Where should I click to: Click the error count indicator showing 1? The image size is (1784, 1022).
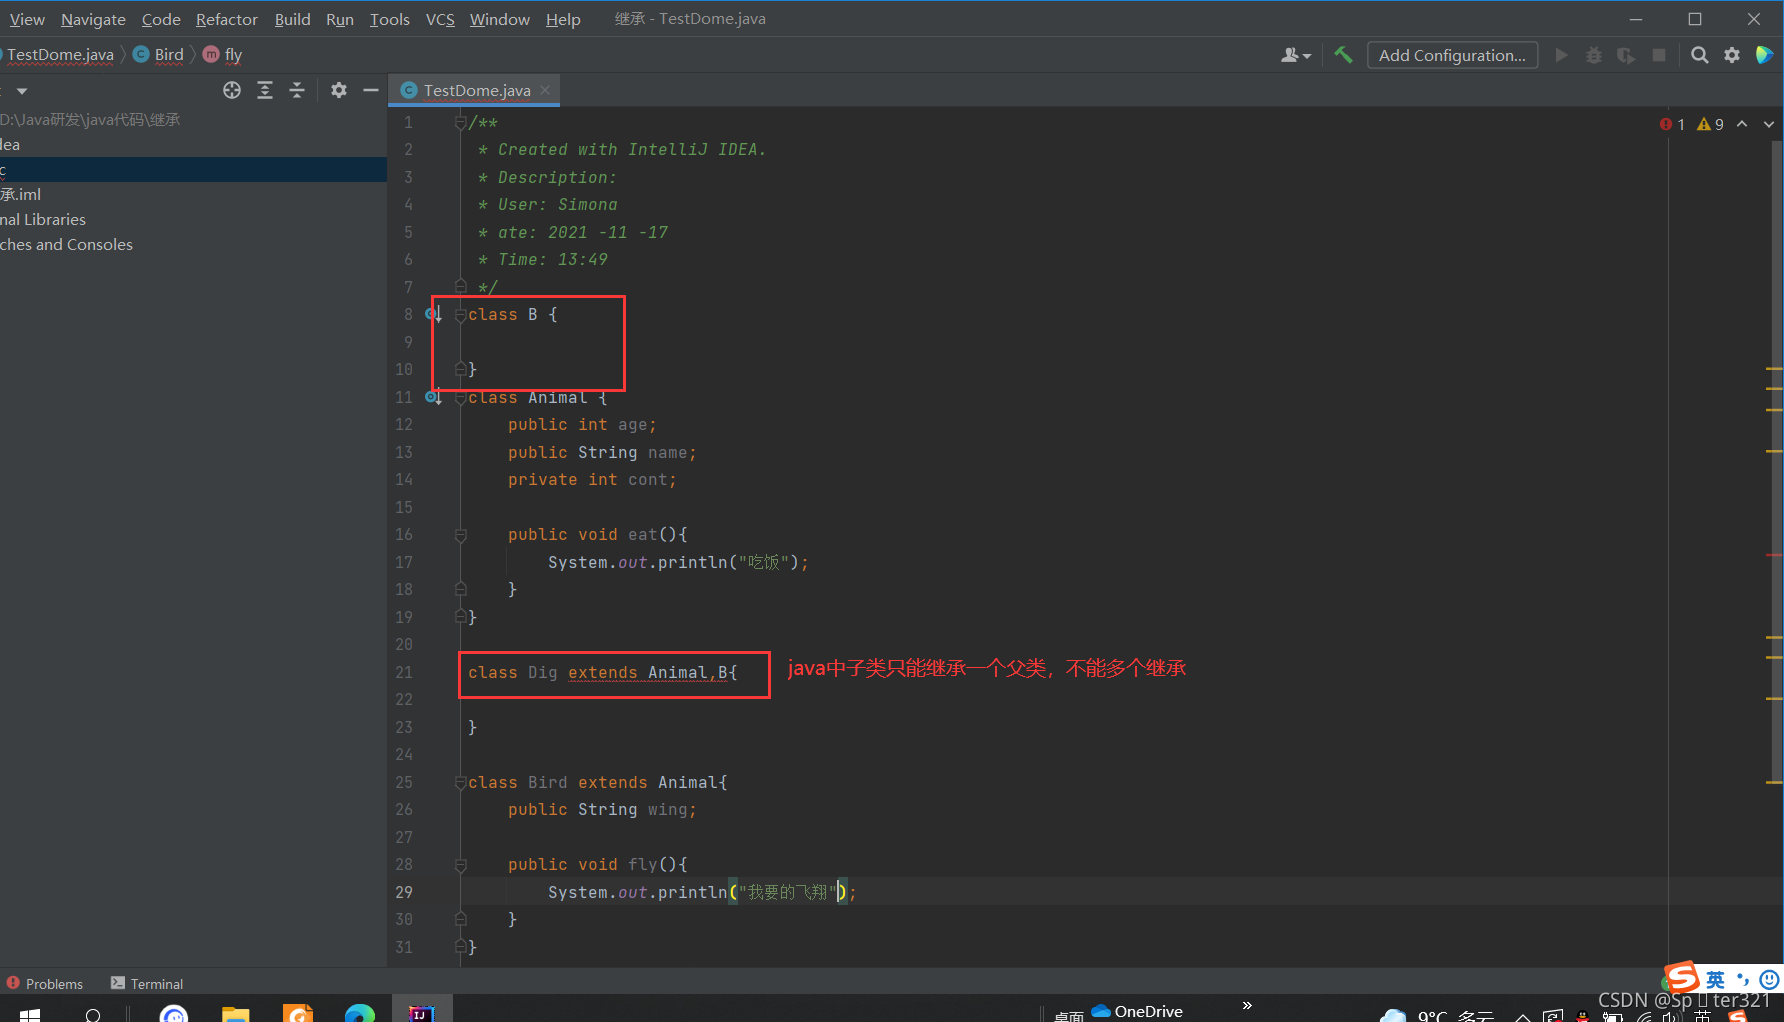click(1672, 124)
